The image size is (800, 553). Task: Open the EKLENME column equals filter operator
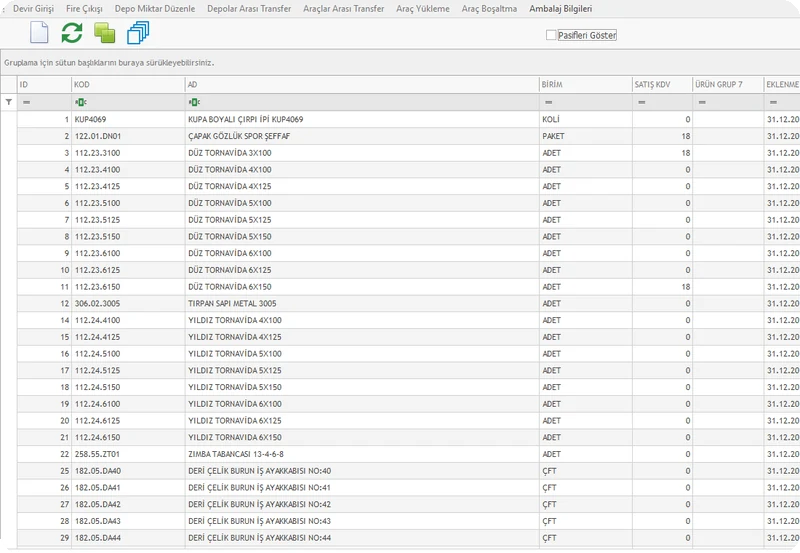click(773, 102)
